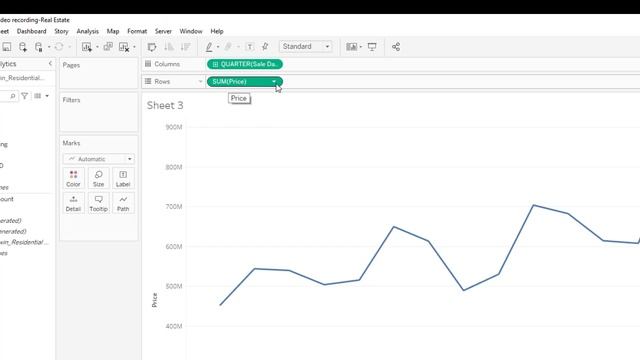This screenshot has width=640, height=360.
Task: Click the Show mark labels T icon
Action: click(250, 47)
